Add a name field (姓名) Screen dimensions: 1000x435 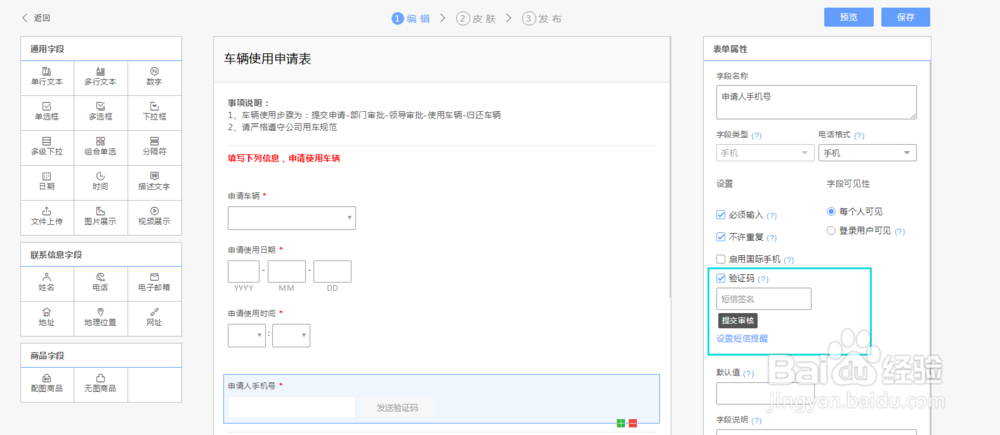tap(47, 283)
